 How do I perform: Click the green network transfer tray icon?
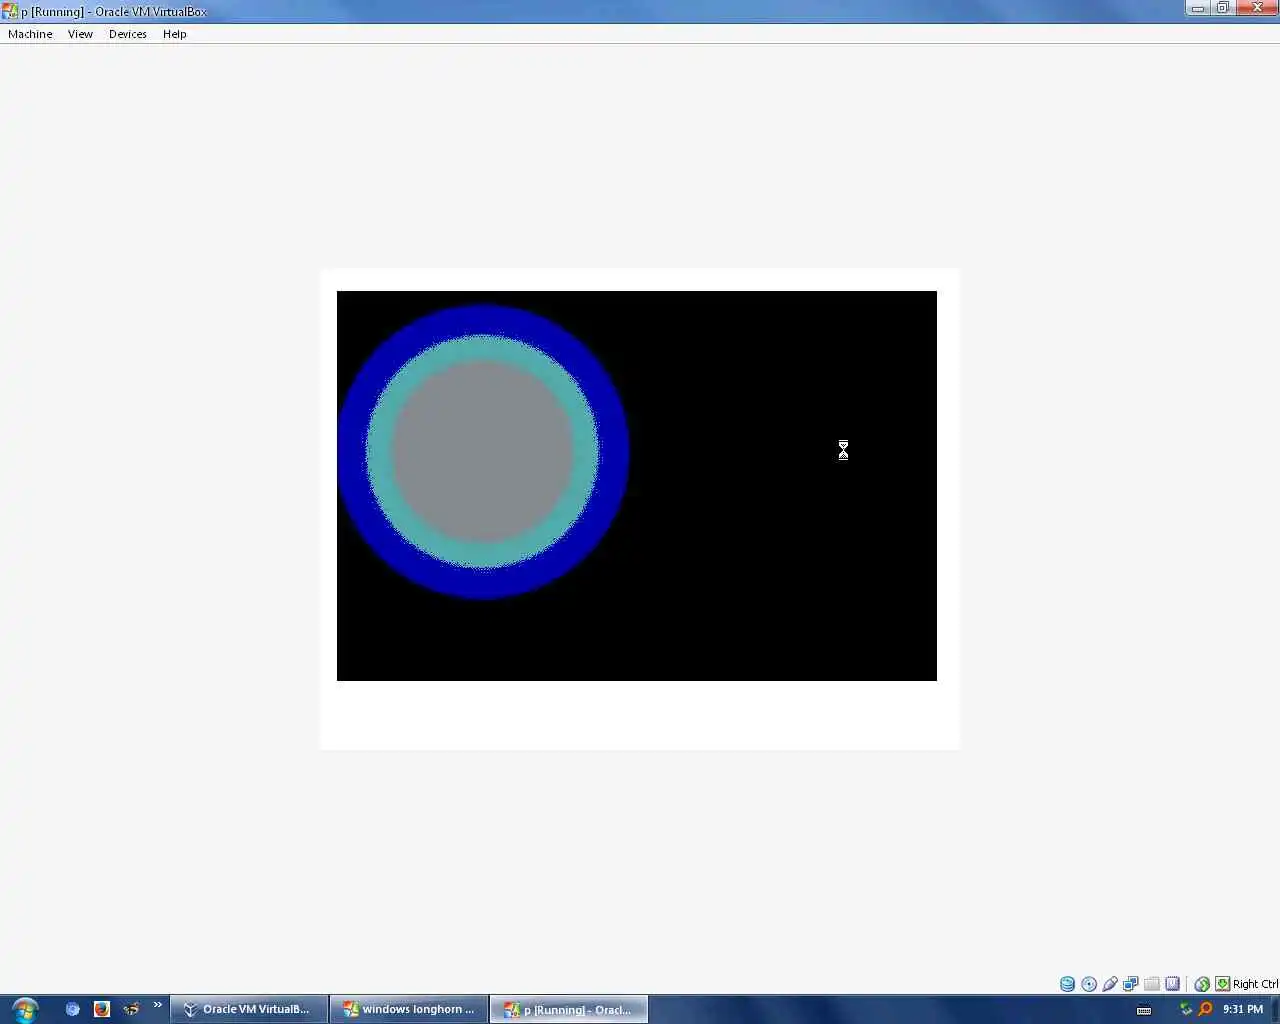pos(1186,1009)
